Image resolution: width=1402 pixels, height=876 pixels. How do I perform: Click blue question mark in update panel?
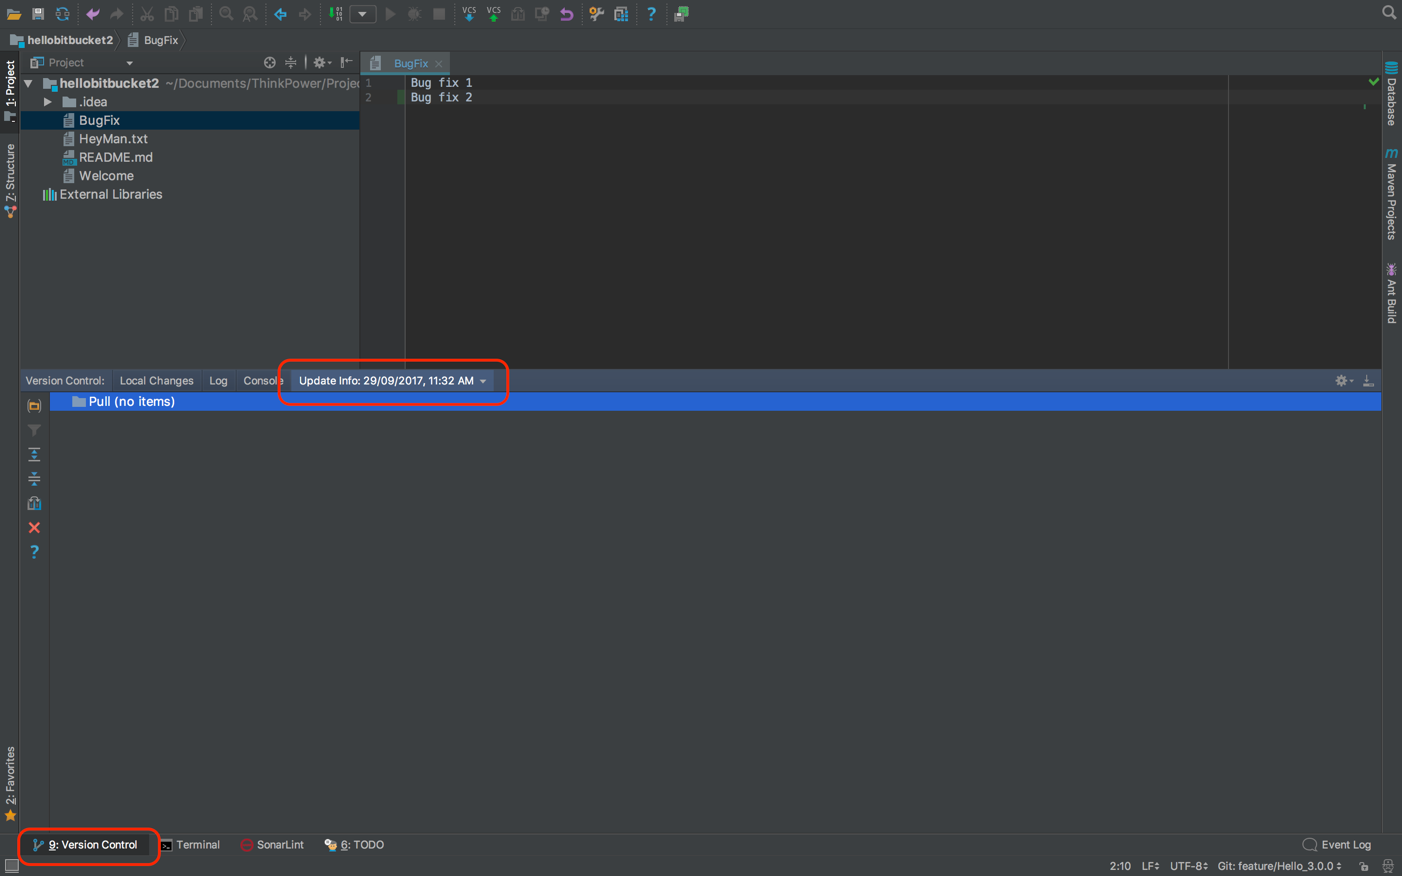[x=34, y=552]
